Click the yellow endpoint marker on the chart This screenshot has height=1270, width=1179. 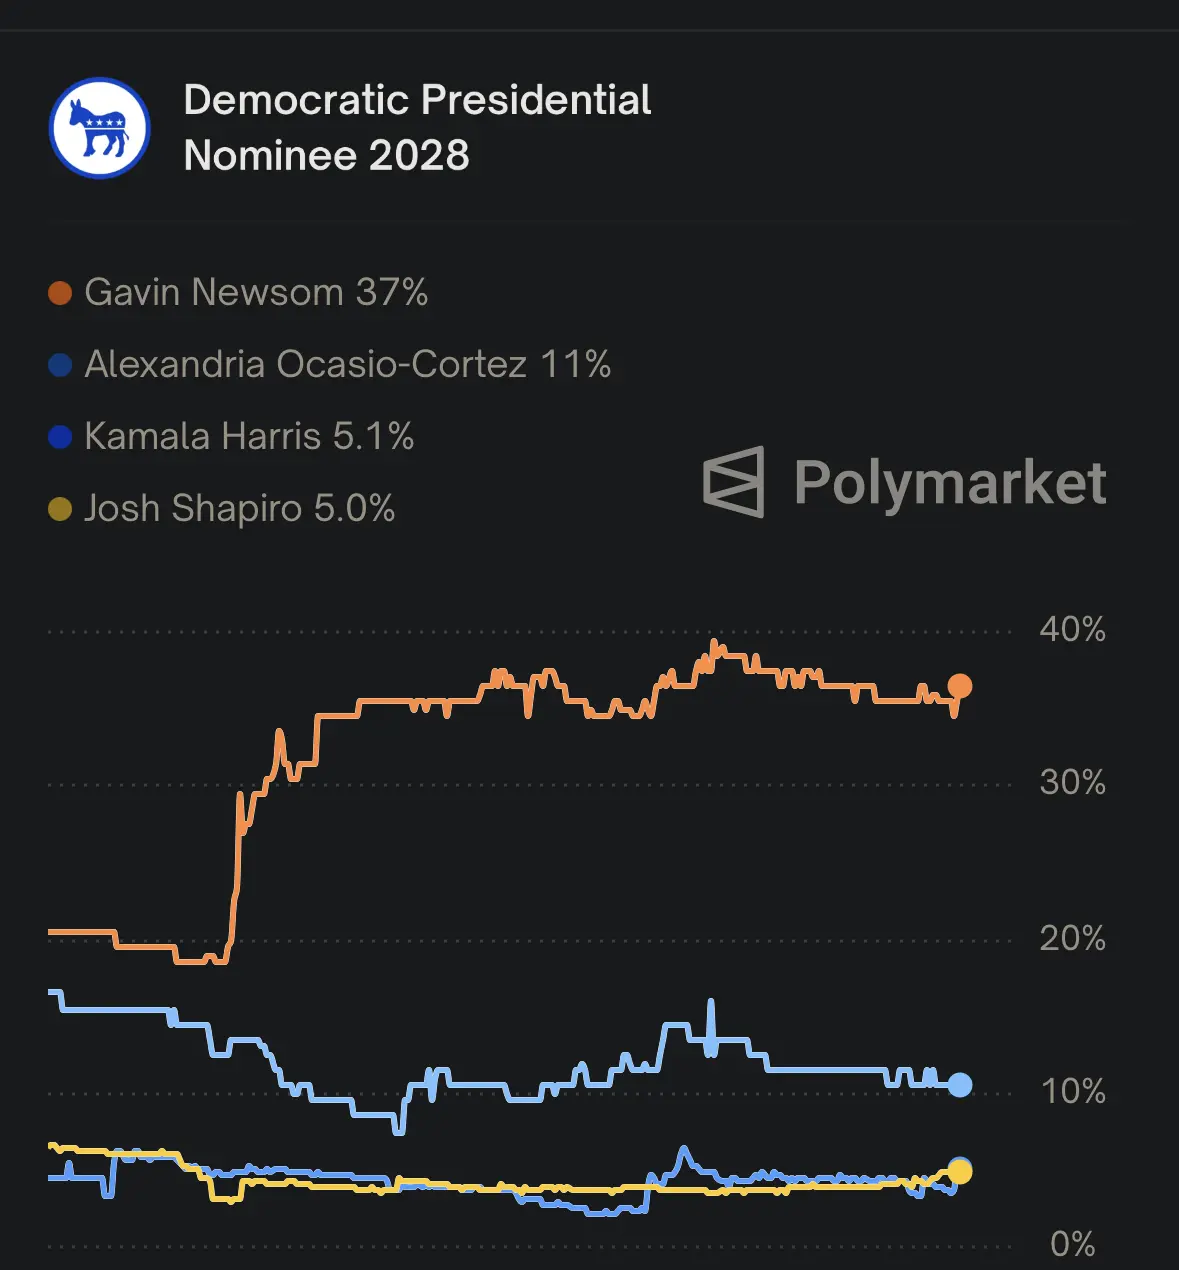[960, 1172]
